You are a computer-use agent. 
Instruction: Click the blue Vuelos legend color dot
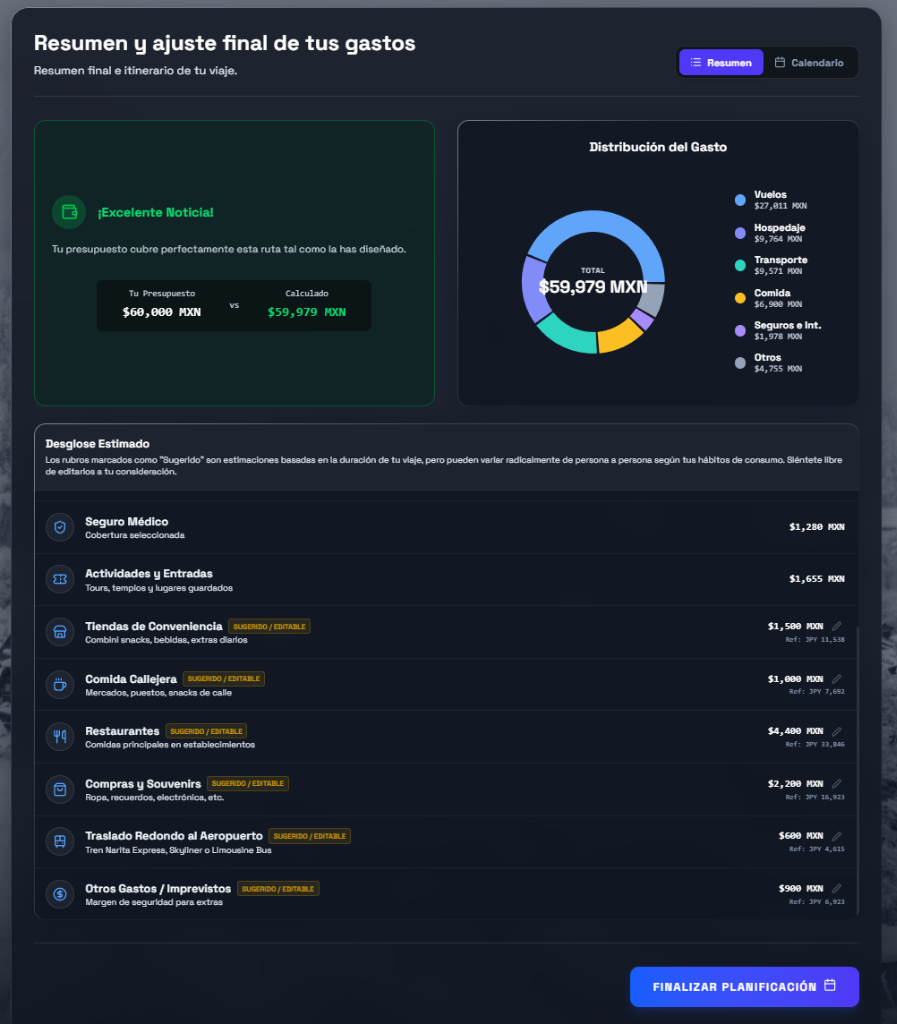pos(740,200)
